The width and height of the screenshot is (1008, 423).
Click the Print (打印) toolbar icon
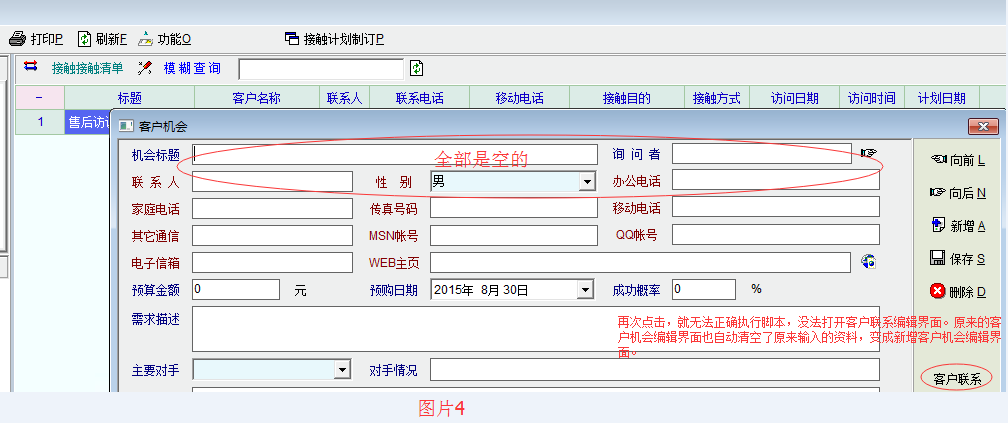coord(17,39)
